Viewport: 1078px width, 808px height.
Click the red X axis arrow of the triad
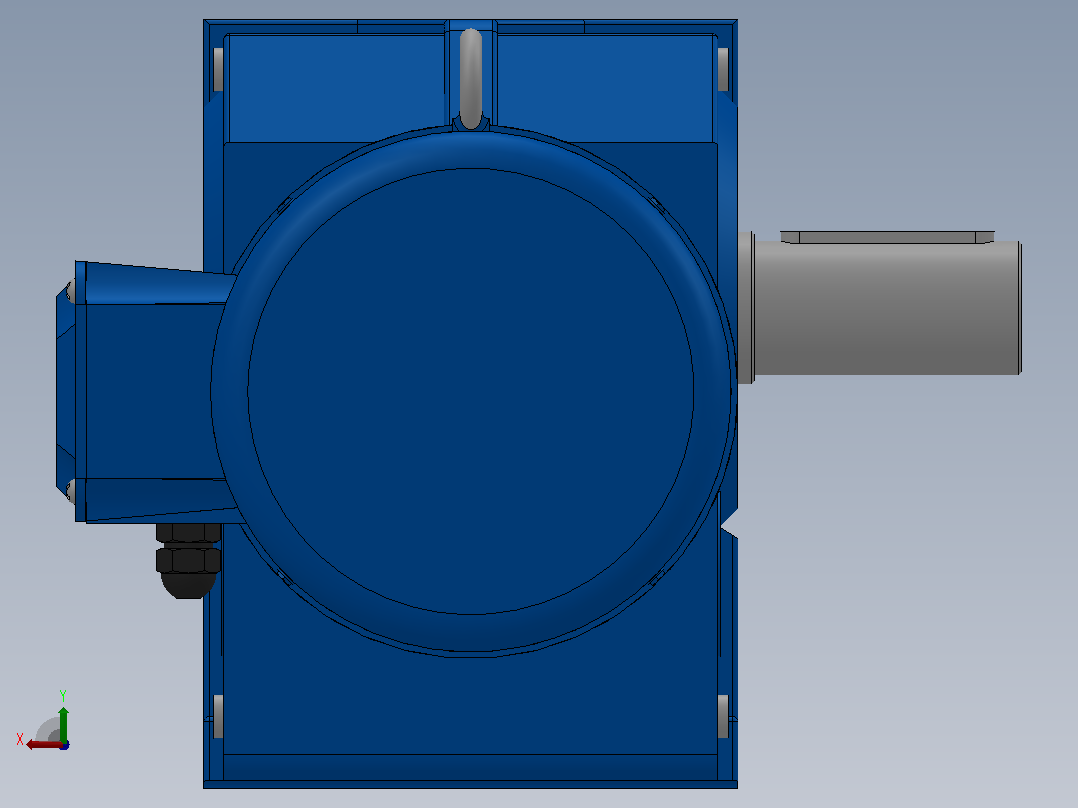pyautogui.click(x=44, y=744)
